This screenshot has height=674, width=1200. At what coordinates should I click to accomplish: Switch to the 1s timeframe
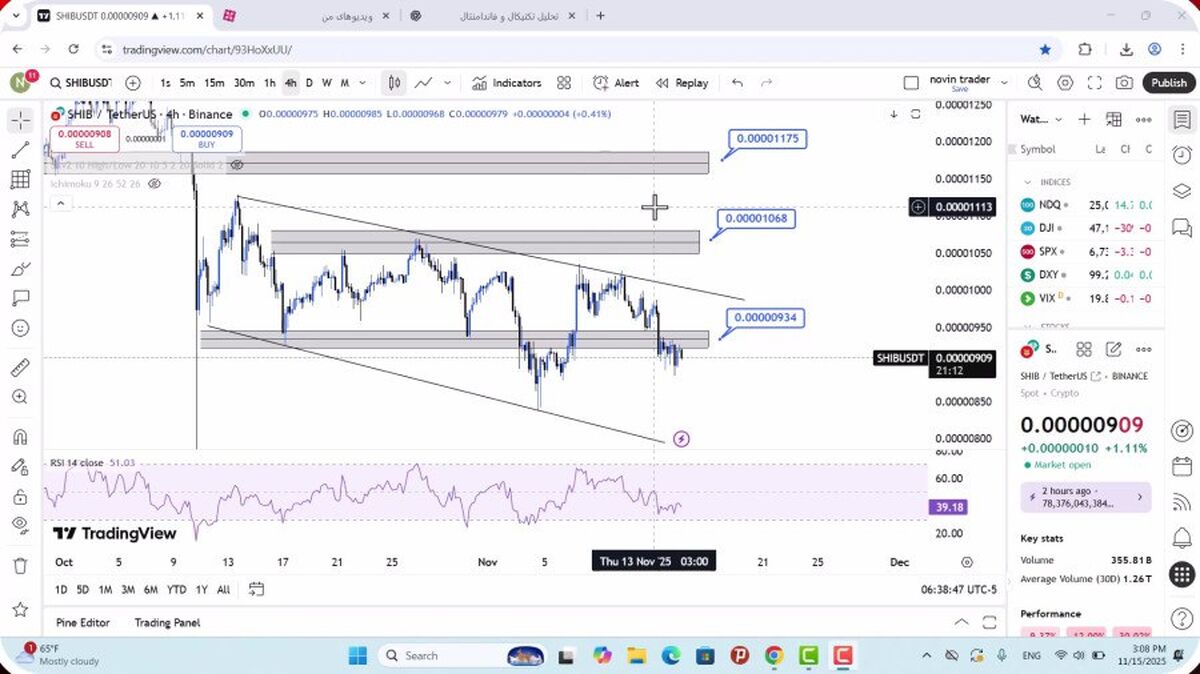pyautogui.click(x=165, y=83)
